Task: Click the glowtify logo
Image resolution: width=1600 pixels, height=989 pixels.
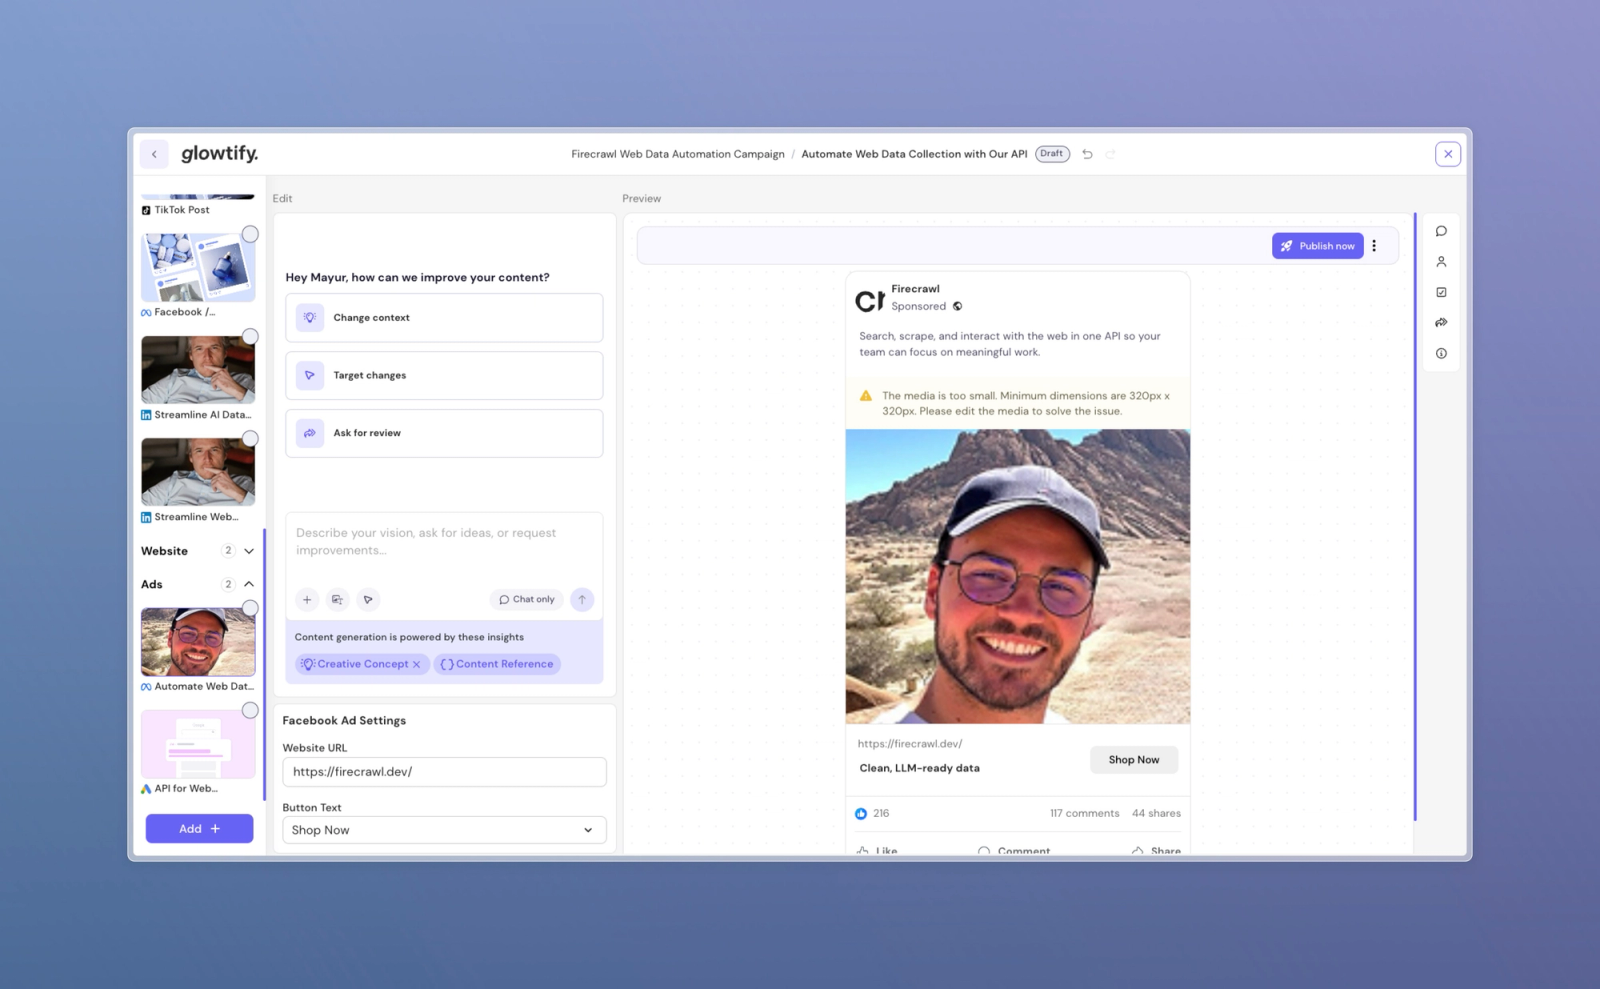Action: [220, 153]
